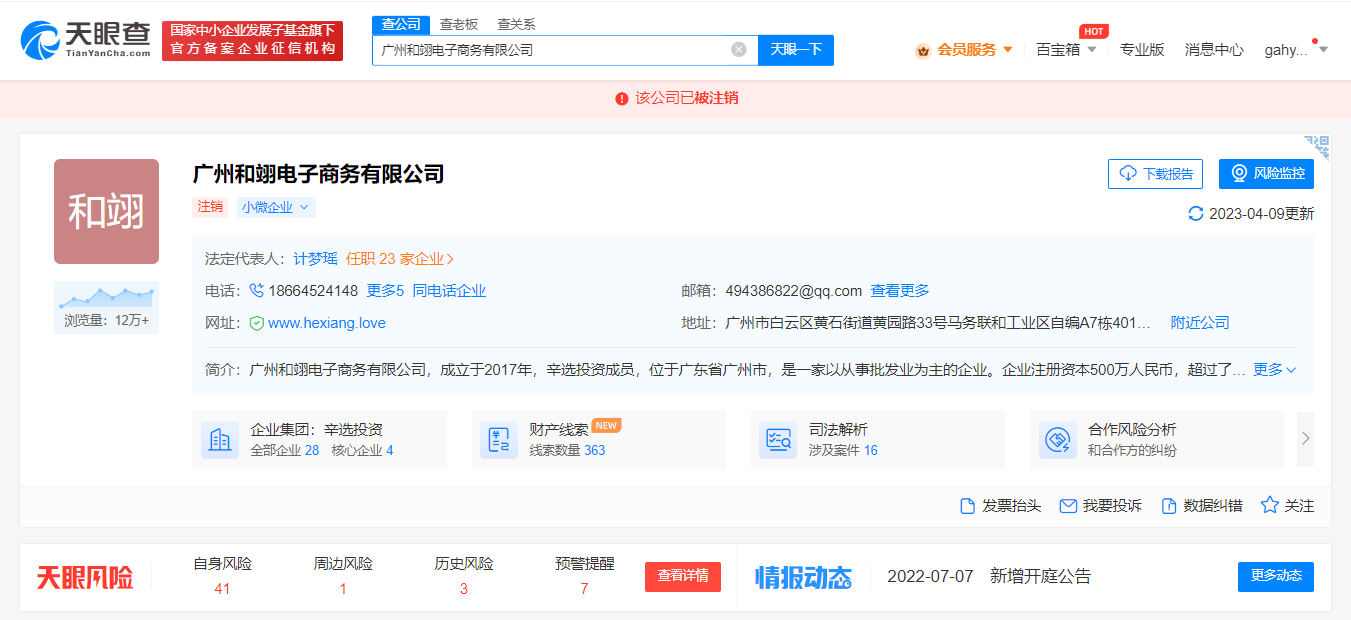
Task: Switch to the 查老板 tab
Action: (459, 24)
